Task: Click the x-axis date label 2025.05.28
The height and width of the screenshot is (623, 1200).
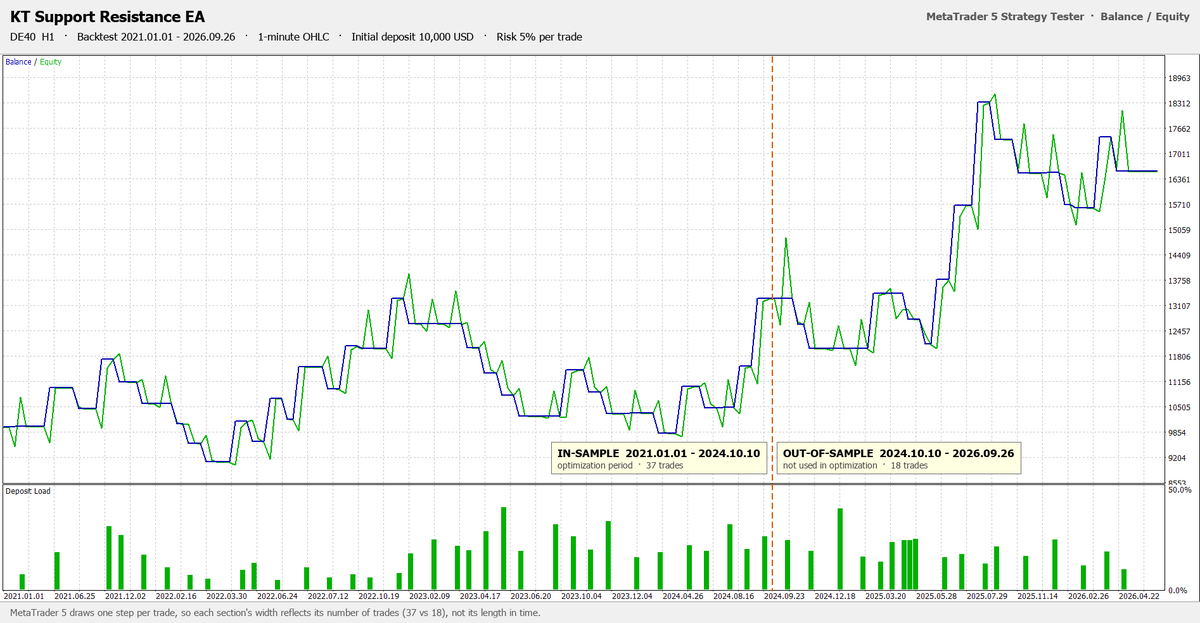Action: pos(936,596)
